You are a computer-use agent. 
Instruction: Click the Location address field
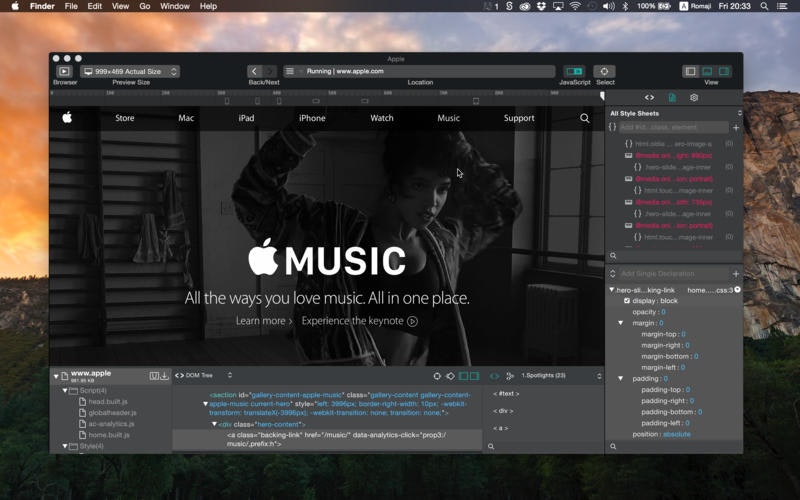tap(419, 71)
